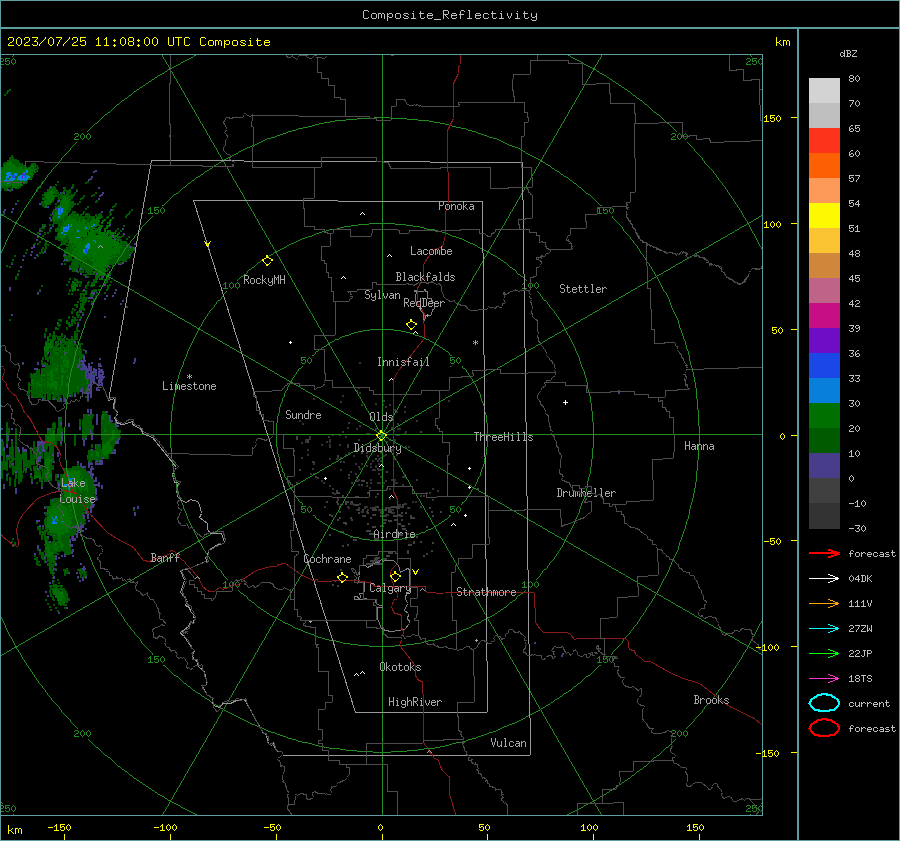The image size is (900, 841).
Task: Pick the purple 36-39 dBZ color swatch
Action: [x=824, y=341]
